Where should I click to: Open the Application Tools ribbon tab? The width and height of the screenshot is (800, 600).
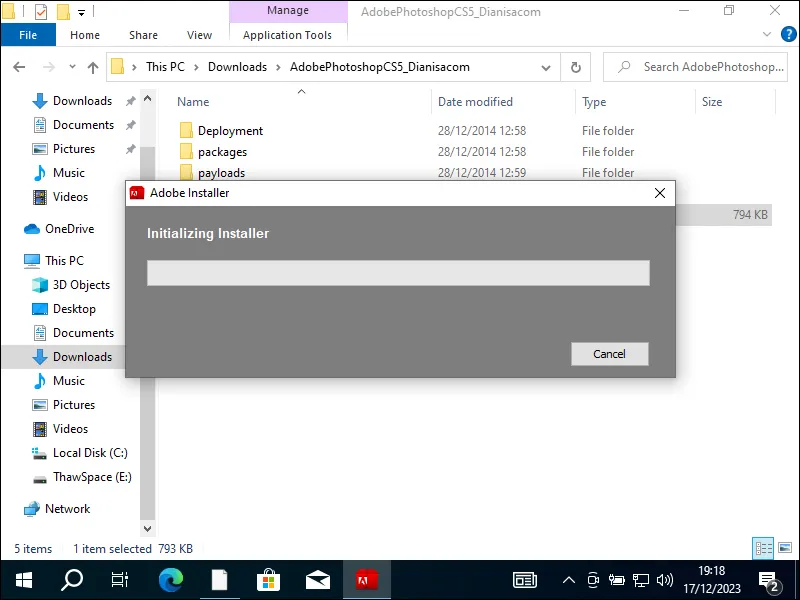[x=287, y=35]
